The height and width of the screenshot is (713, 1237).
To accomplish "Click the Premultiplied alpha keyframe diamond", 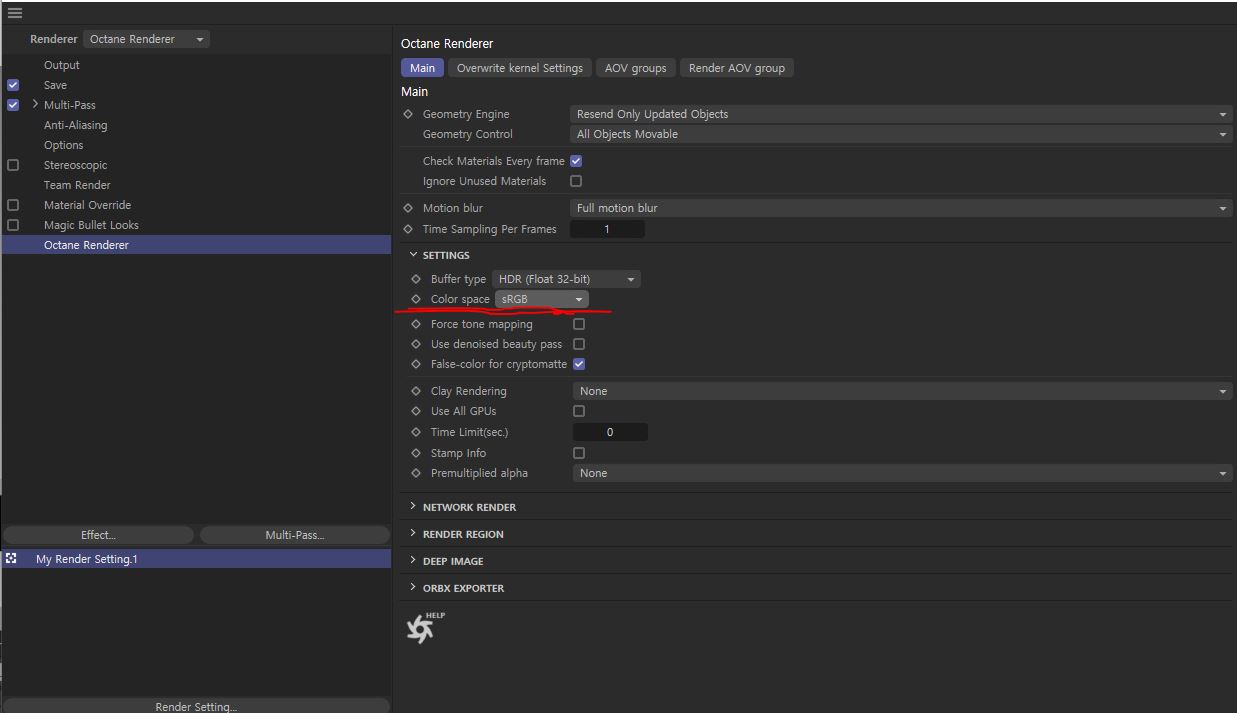I will [x=416, y=473].
